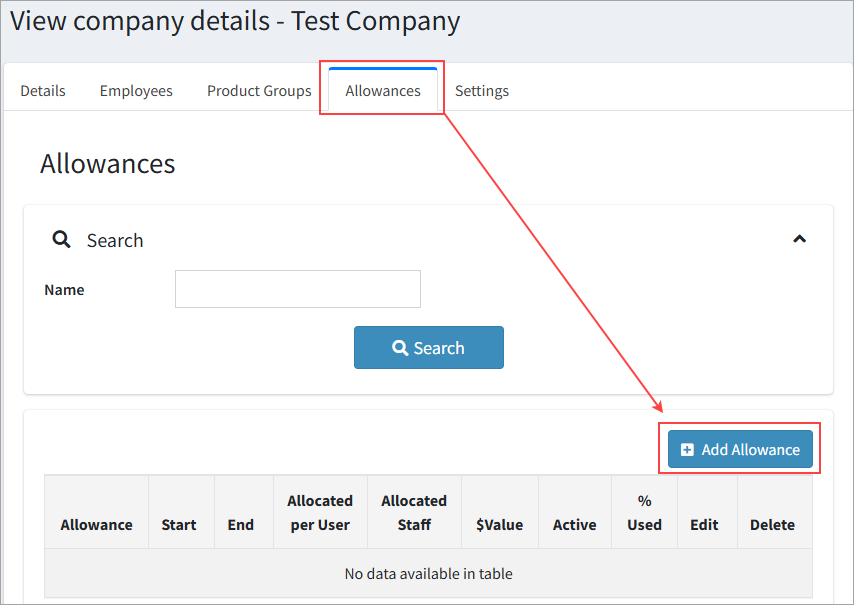Open the Product Groups tab

click(259, 90)
